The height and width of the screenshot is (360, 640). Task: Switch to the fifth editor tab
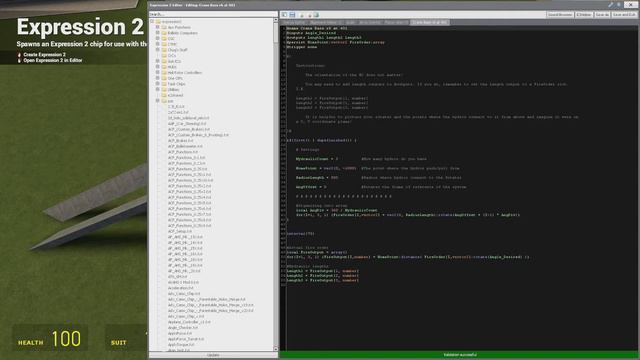pyautogui.click(x=396, y=22)
